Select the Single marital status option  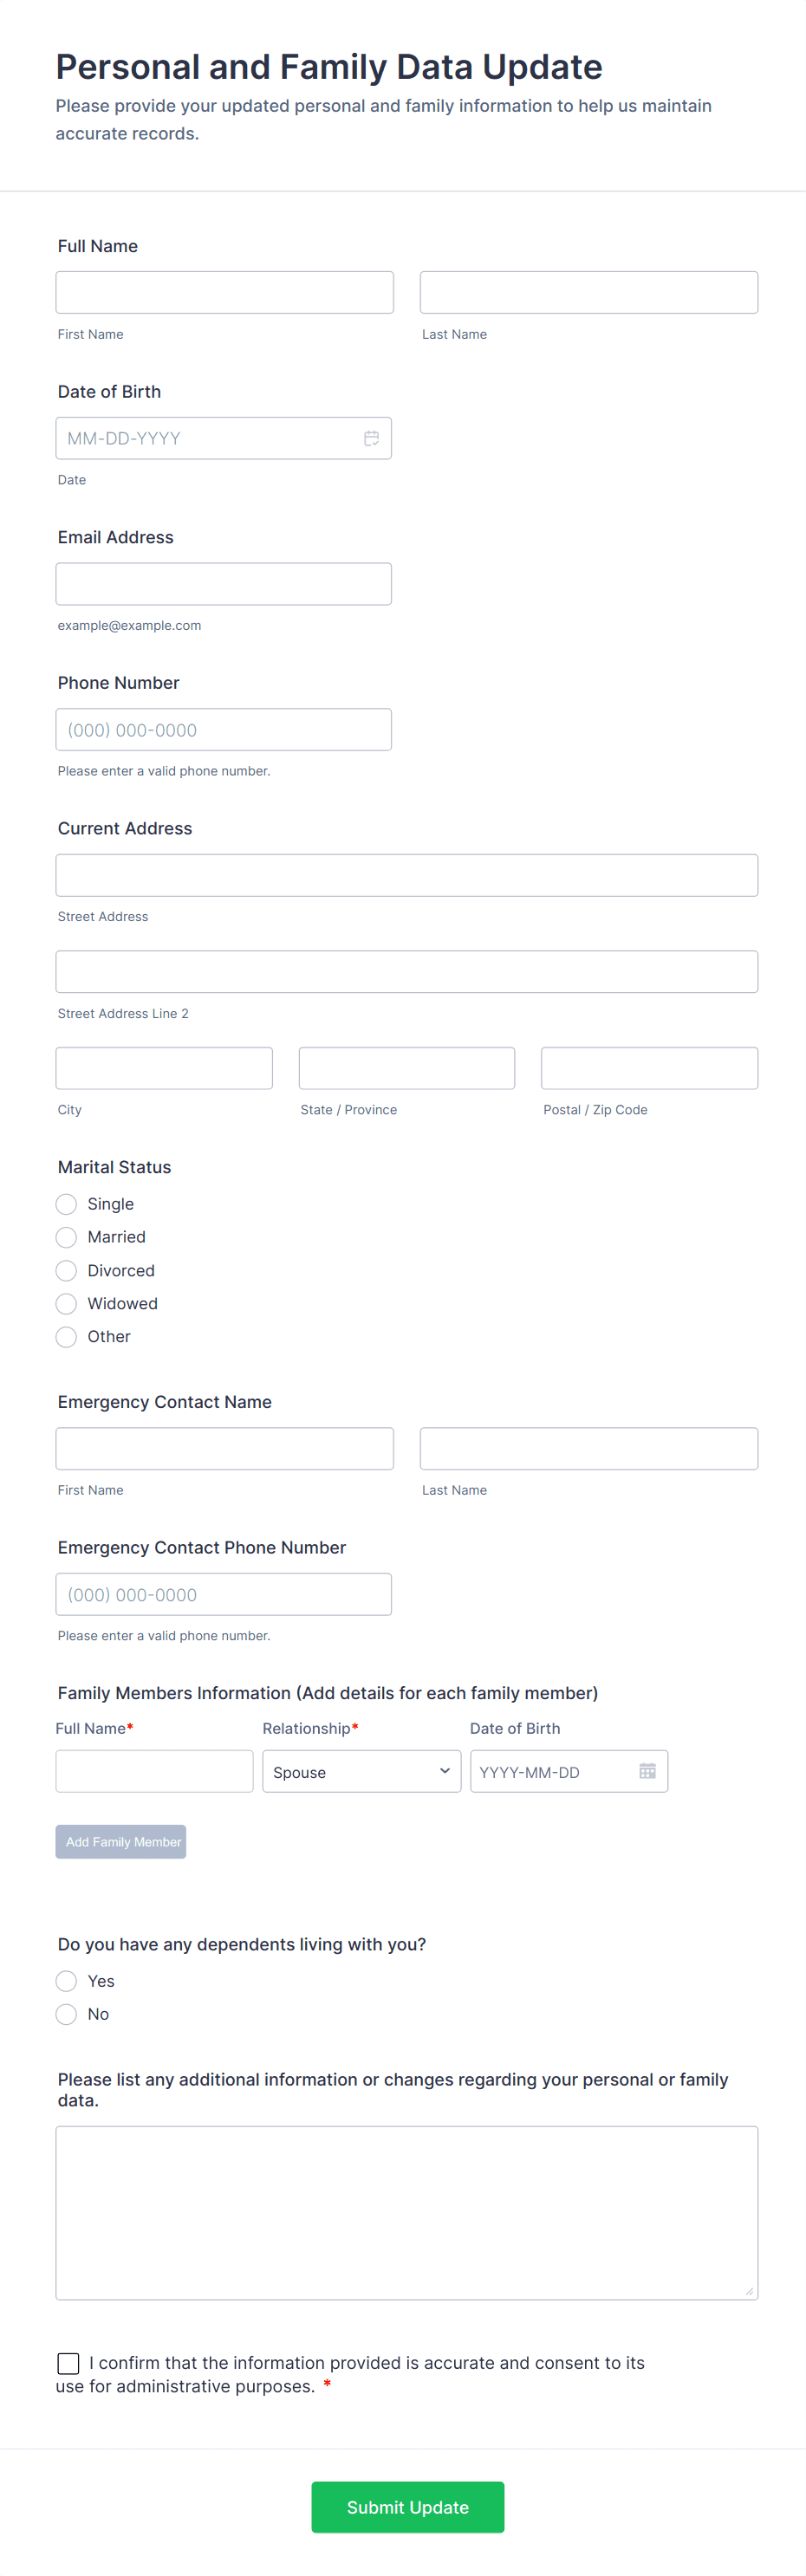(66, 1204)
